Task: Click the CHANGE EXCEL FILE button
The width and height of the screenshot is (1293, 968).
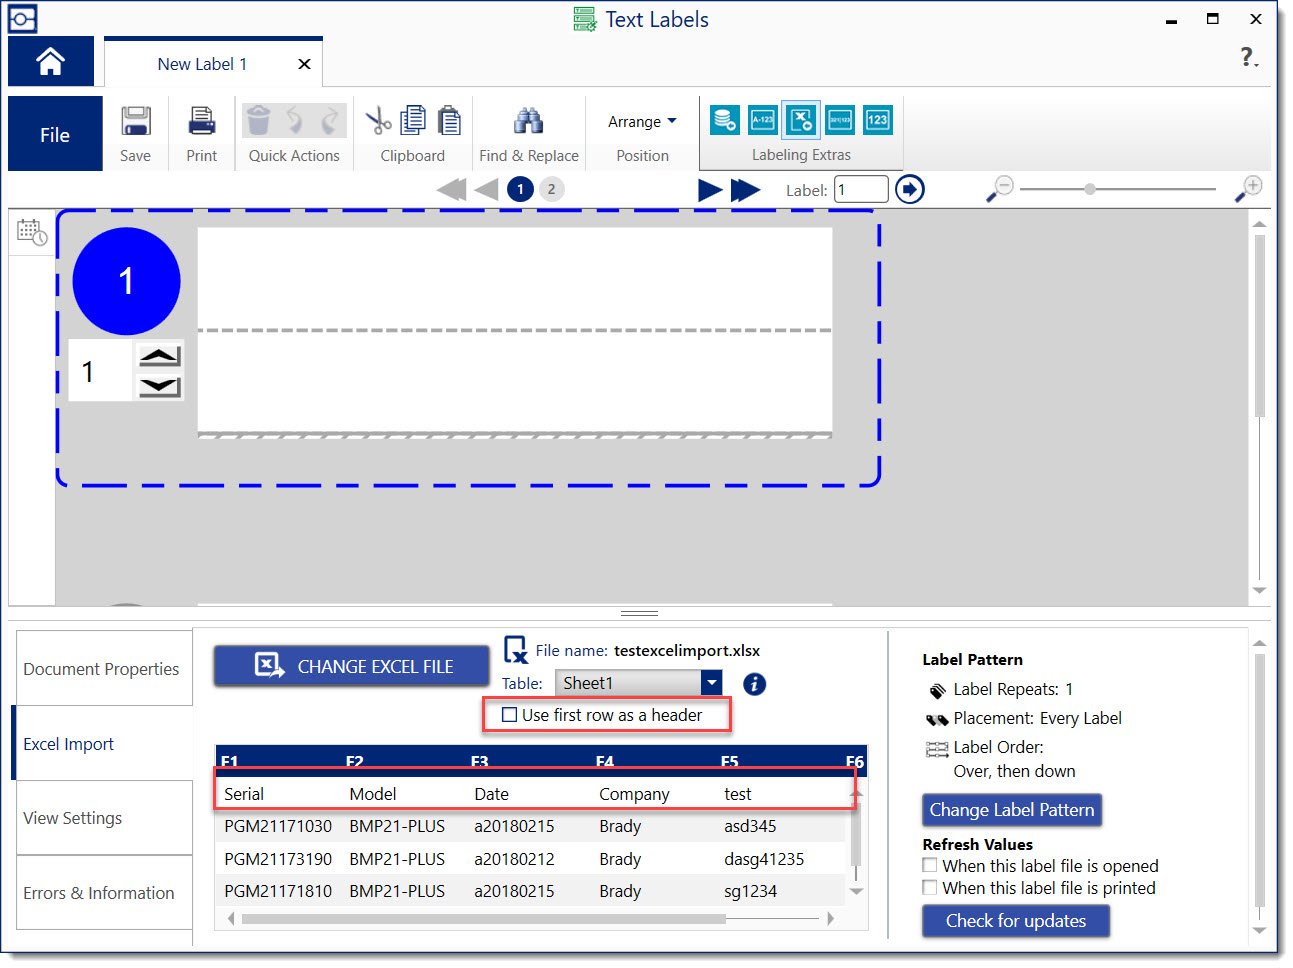Action: click(351, 666)
